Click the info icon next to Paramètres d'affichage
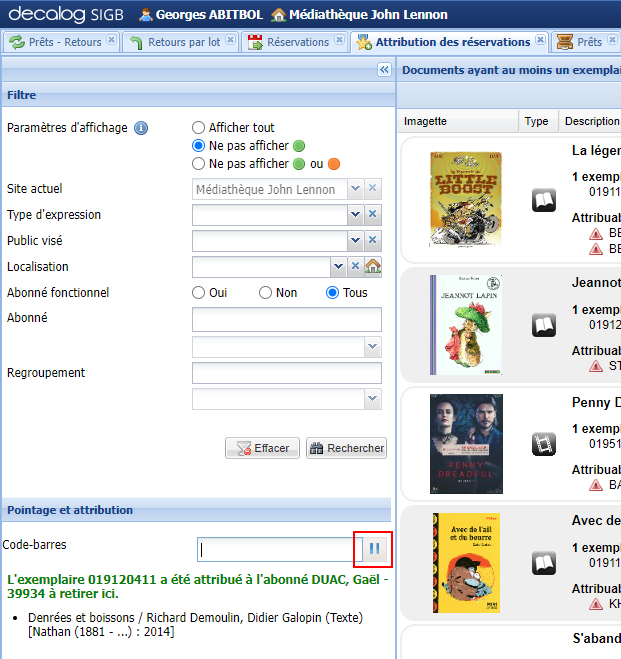 [x=141, y=128]
